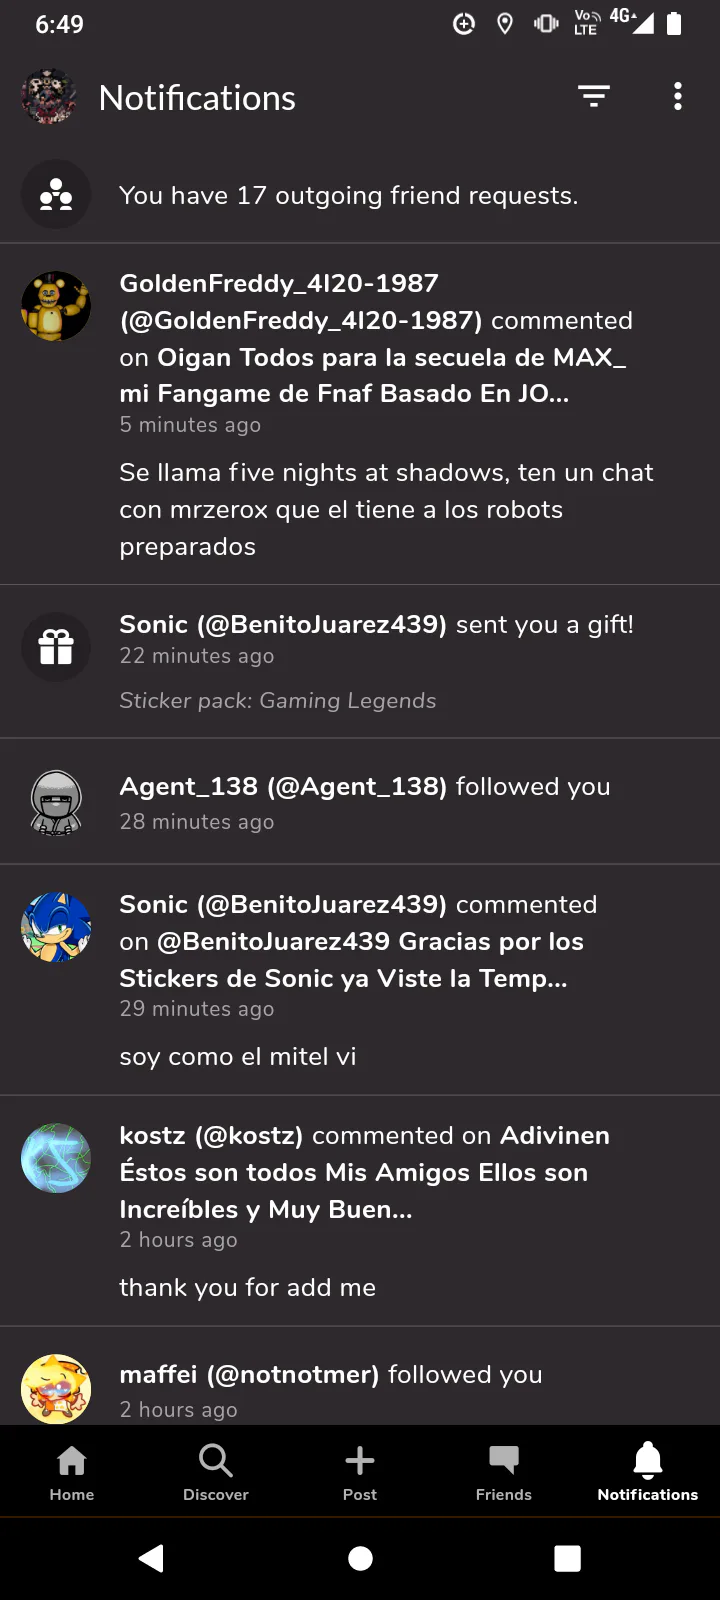Tap Sonic's blue hedgehog avatar
This screenshot has width=720, height=1600.
click(56, 927)
